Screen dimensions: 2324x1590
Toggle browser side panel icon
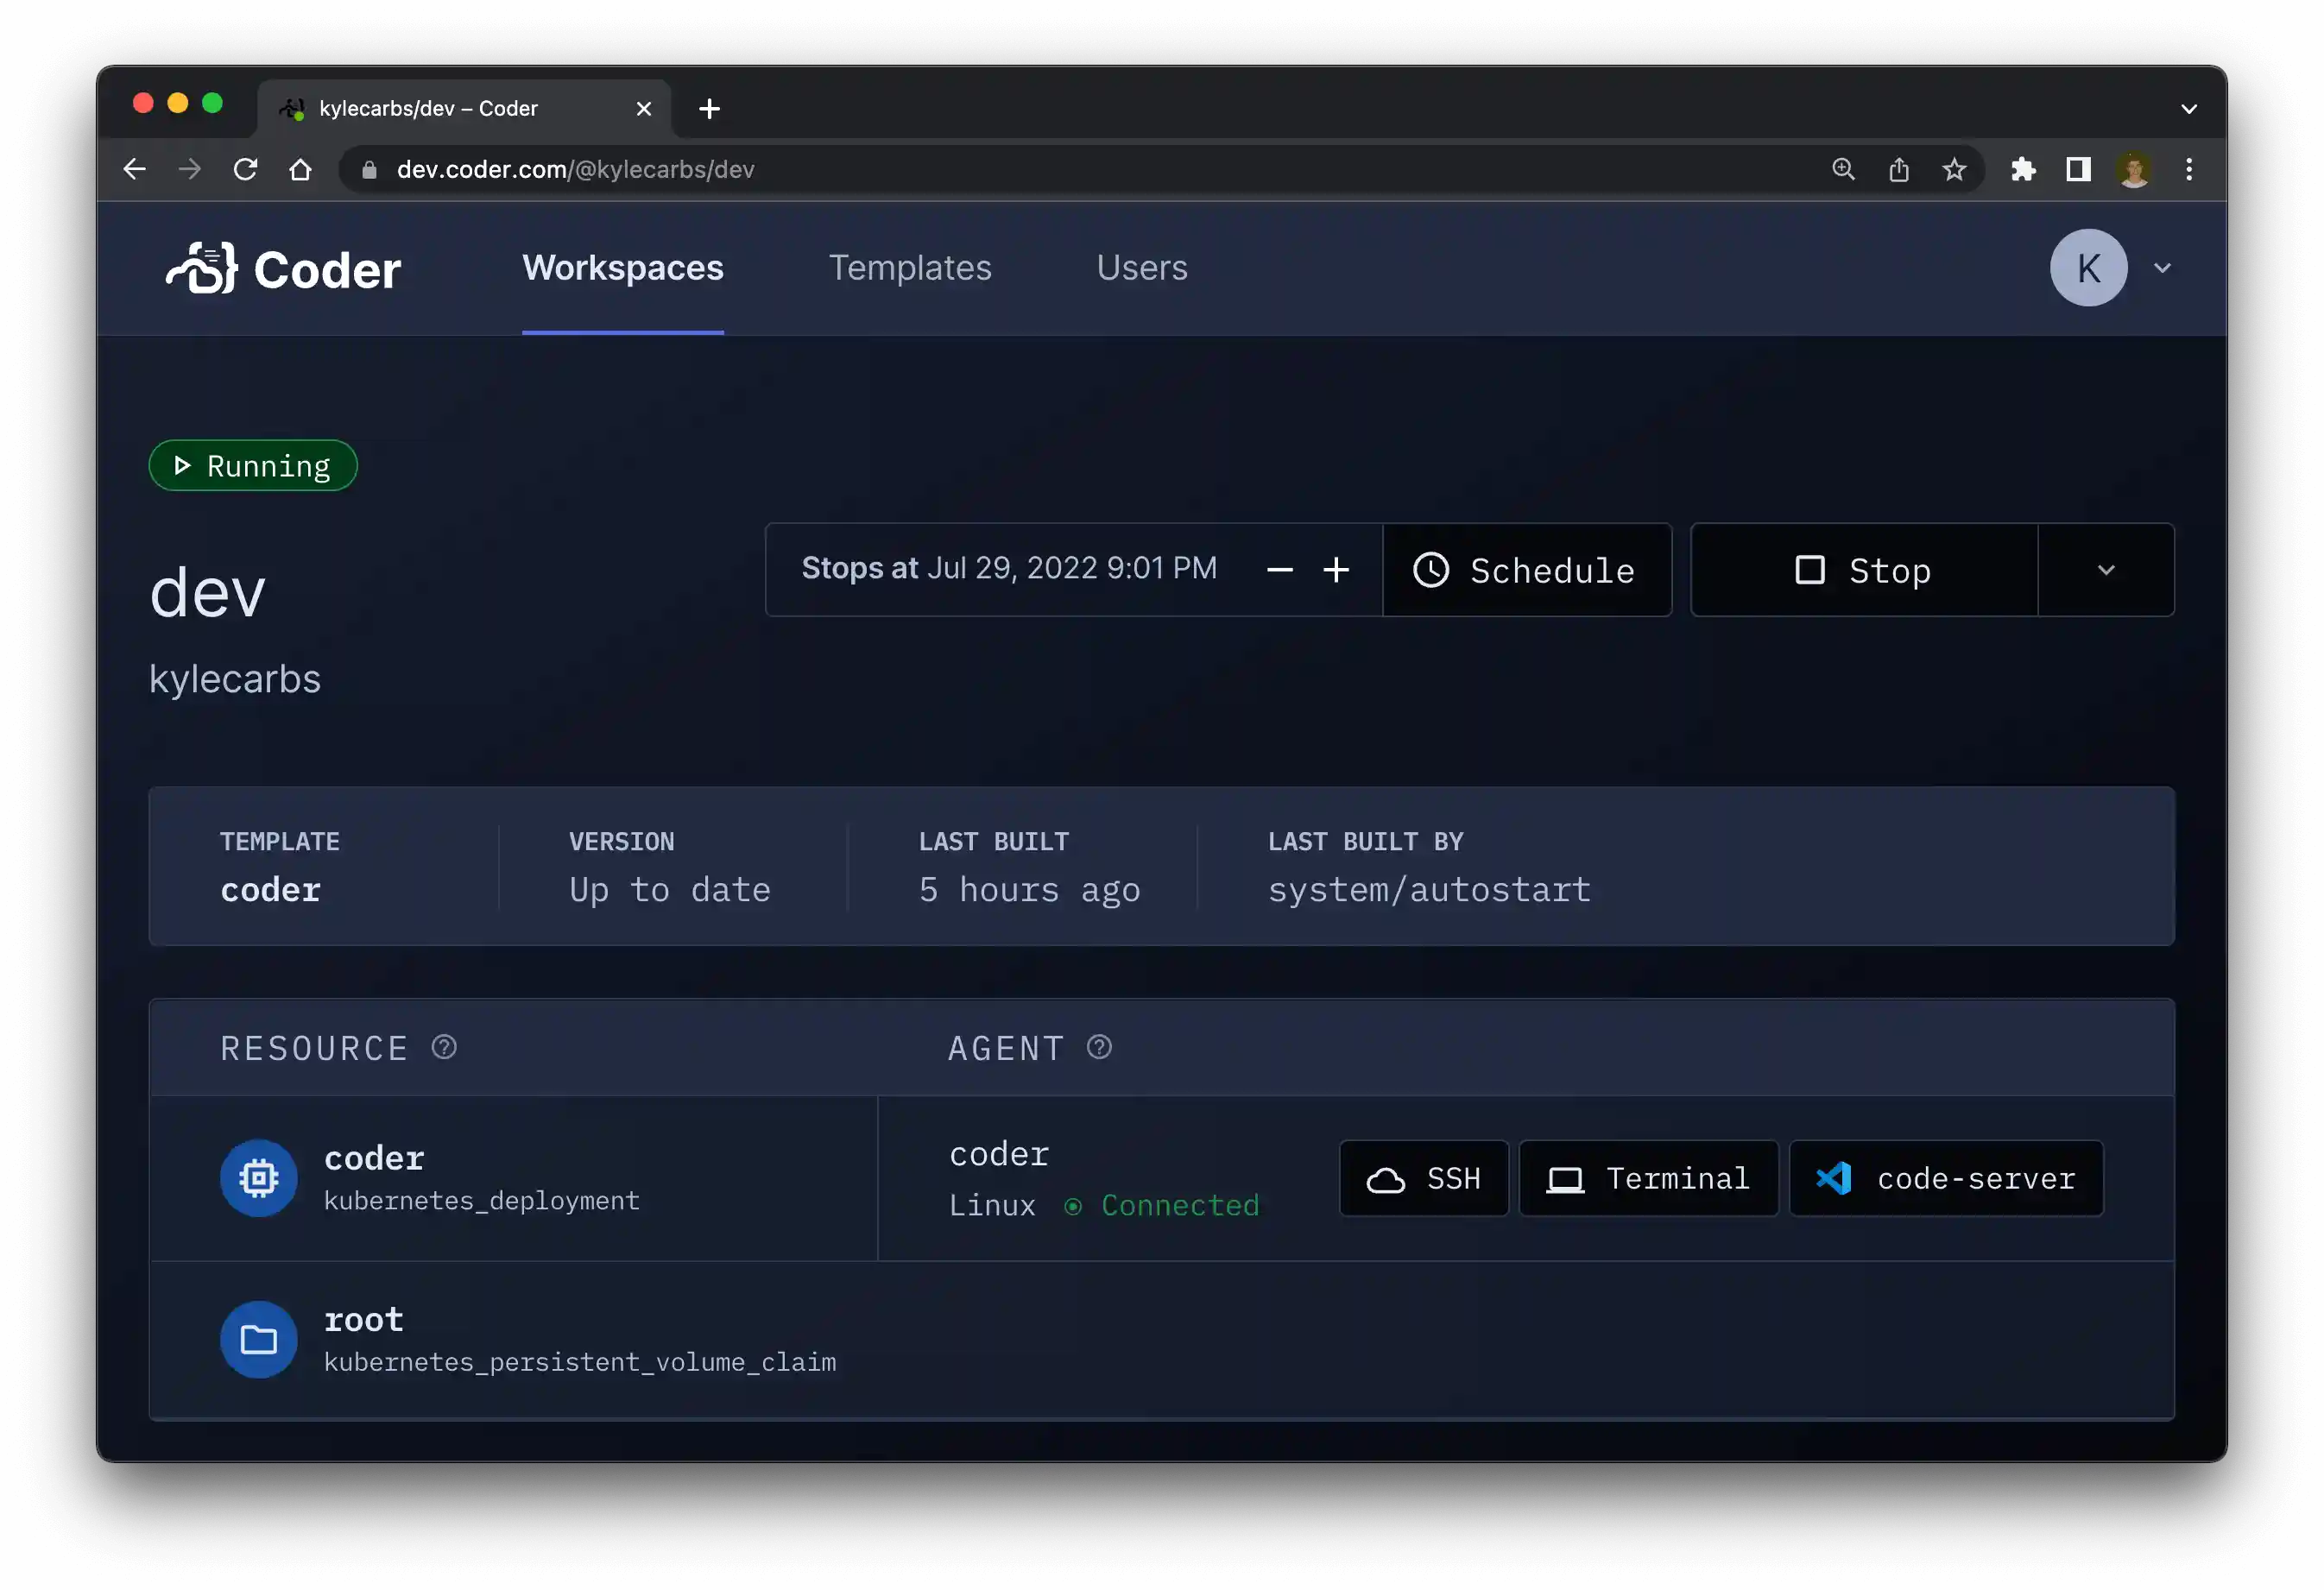[x=2078, y=169]
